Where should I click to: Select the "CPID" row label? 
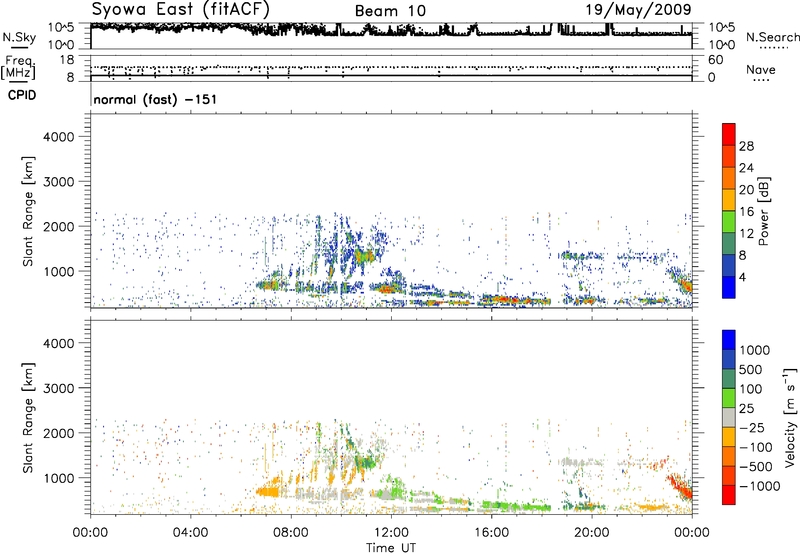tap(22, 95)
